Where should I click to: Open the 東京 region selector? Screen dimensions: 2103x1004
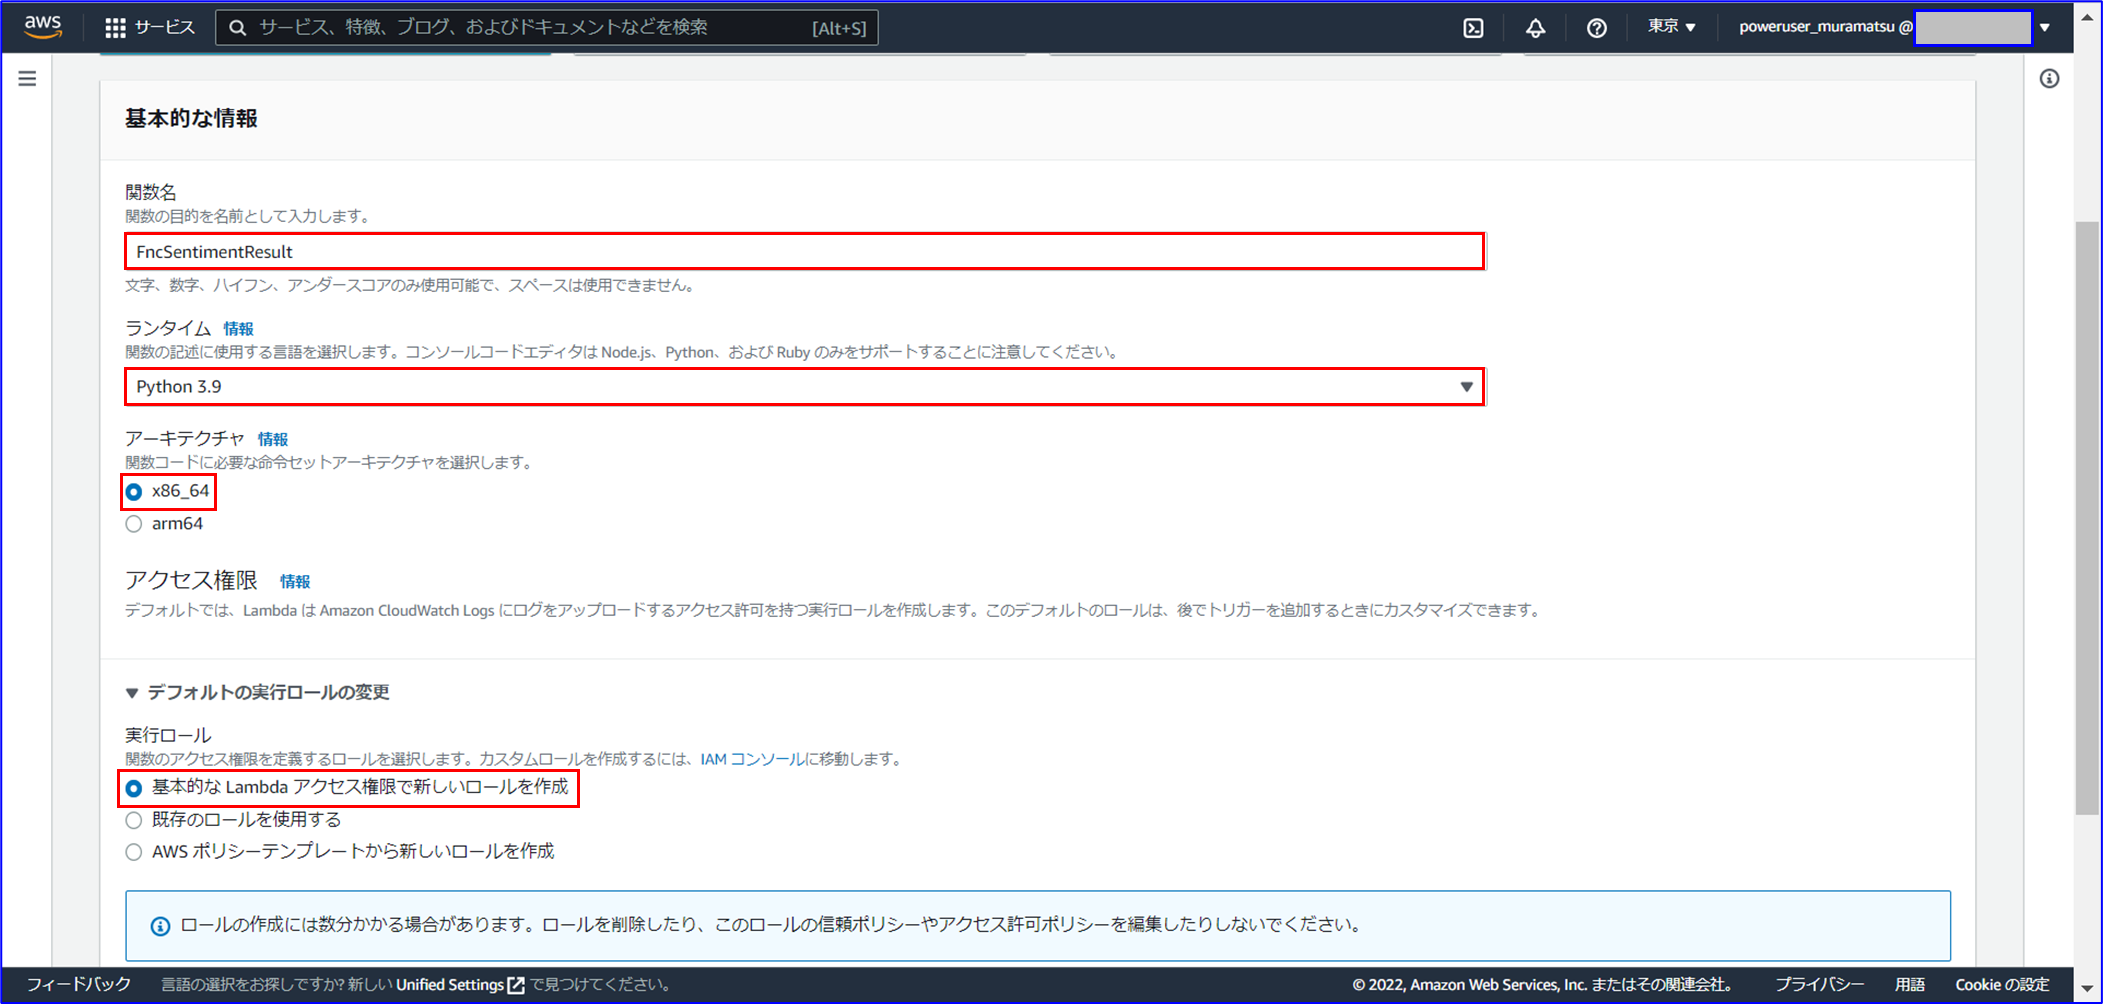pos(1668,27)
